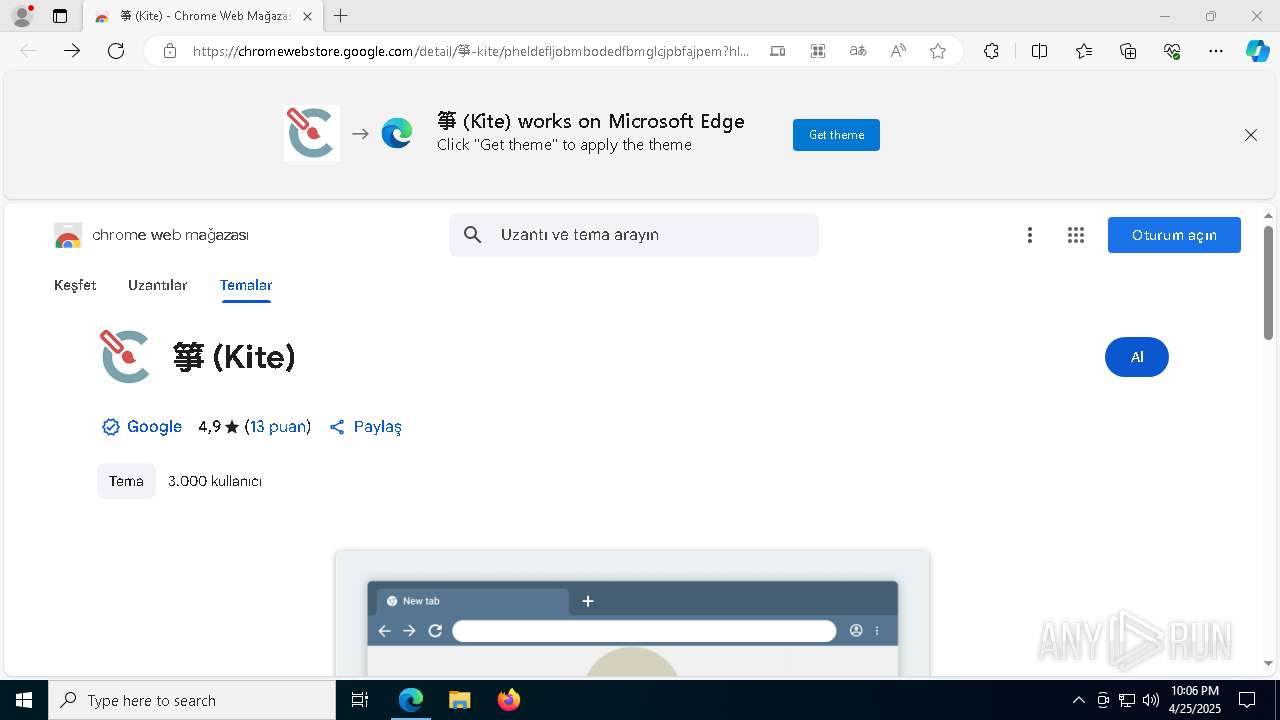Switch to the Keşfet tab
This screenshot has height=720, width=1280.
[x=75, y=285]
